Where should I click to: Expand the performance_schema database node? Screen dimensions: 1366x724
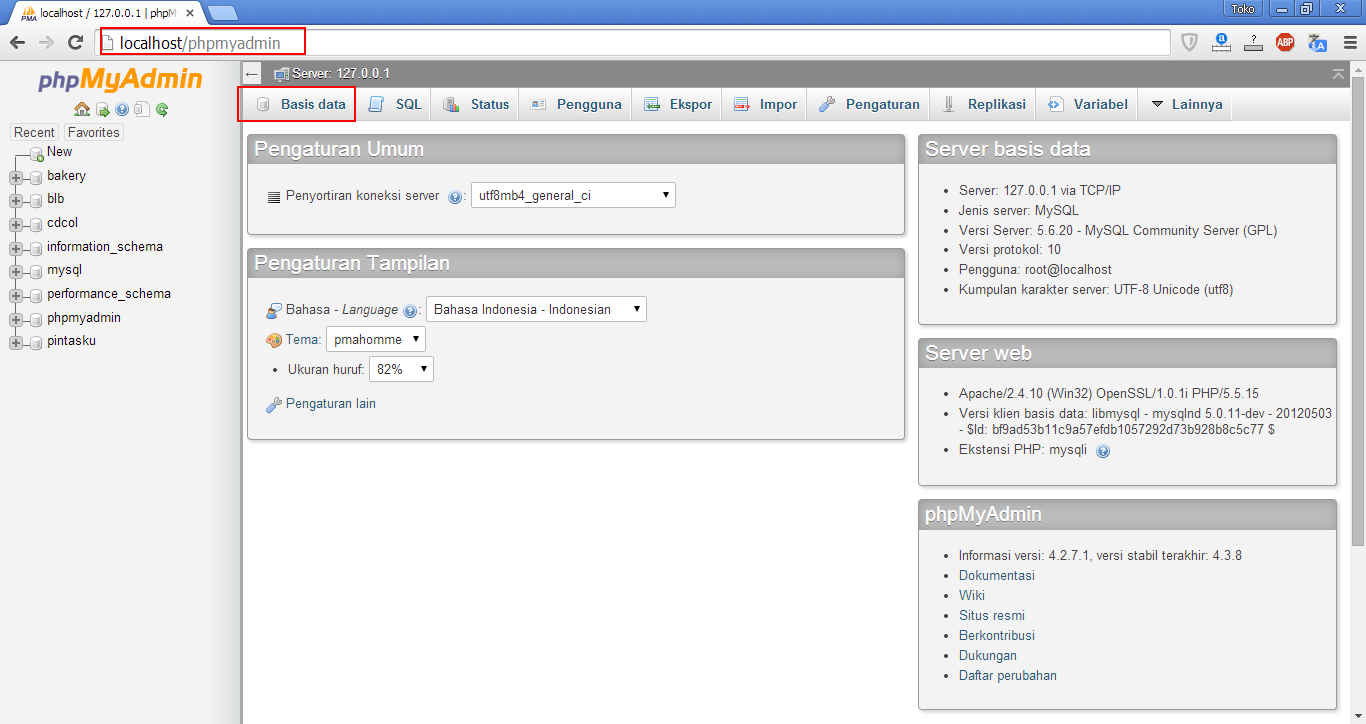tap(15, 295)
